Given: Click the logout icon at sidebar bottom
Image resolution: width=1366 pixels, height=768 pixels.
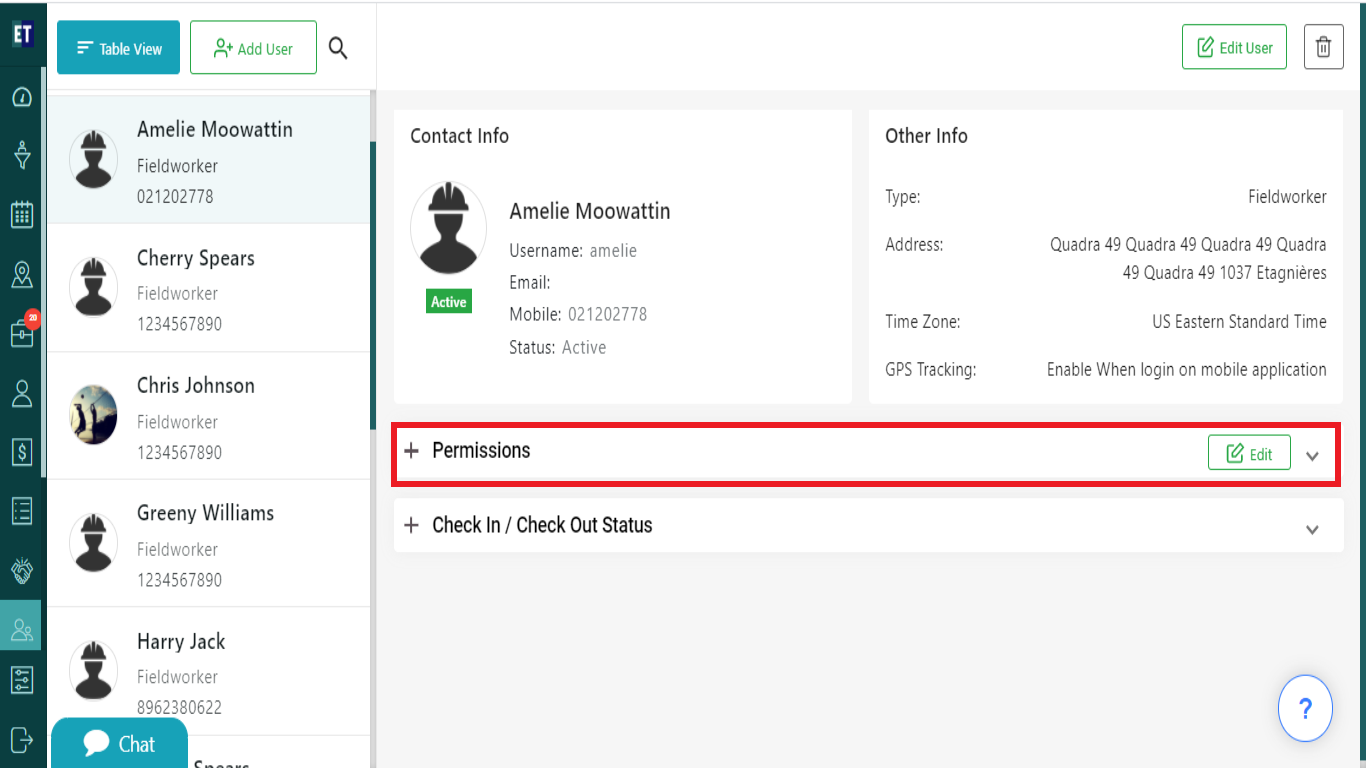Looking at the screenshot, I should 22,739.
